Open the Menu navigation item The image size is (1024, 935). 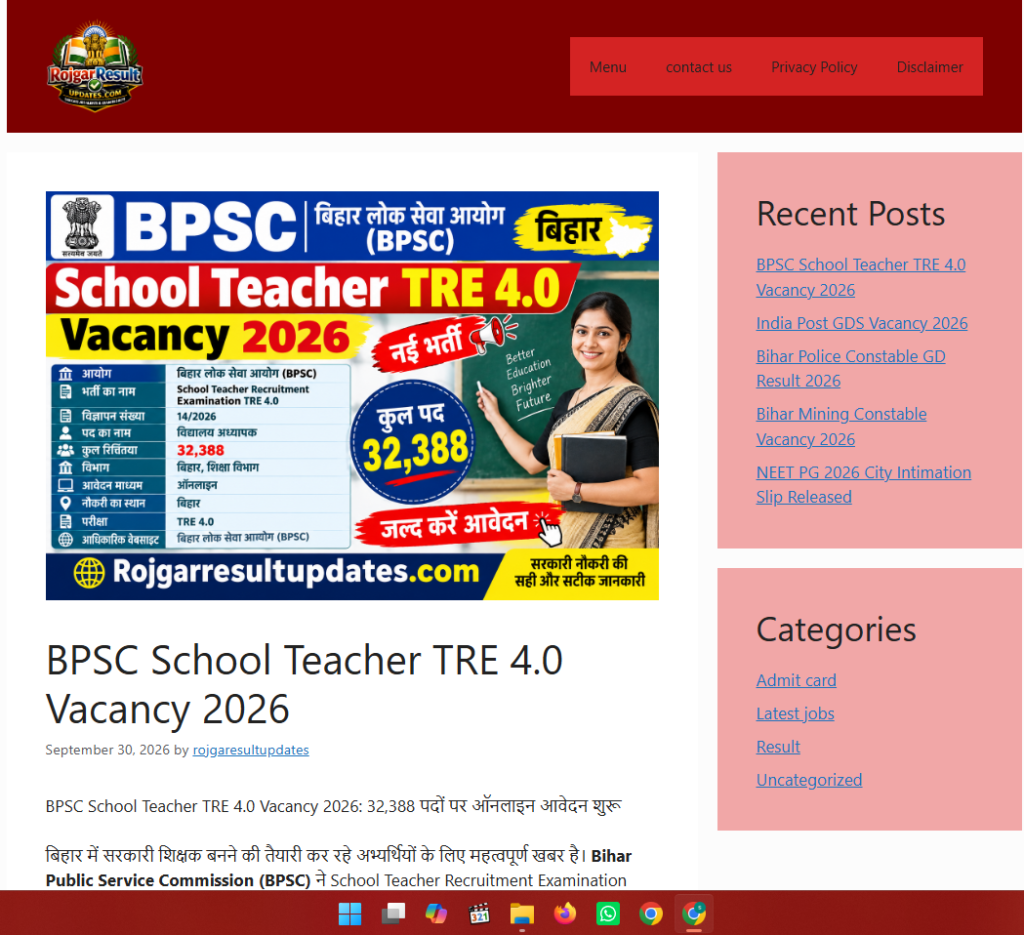[x=608, y=67]
